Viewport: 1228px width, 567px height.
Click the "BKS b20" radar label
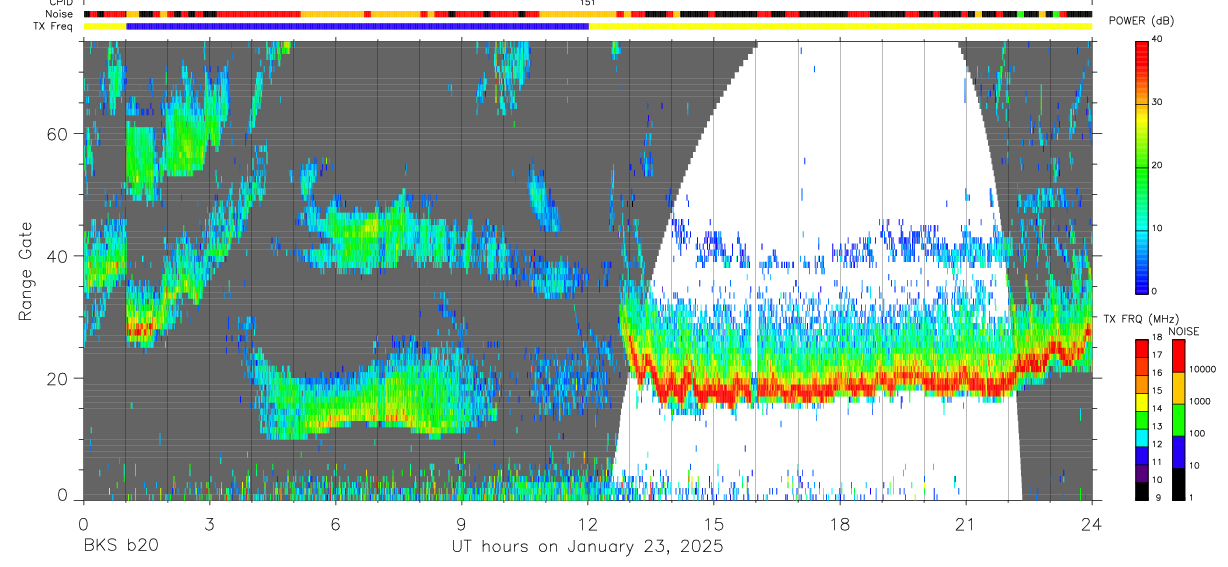tap(120, 546)
